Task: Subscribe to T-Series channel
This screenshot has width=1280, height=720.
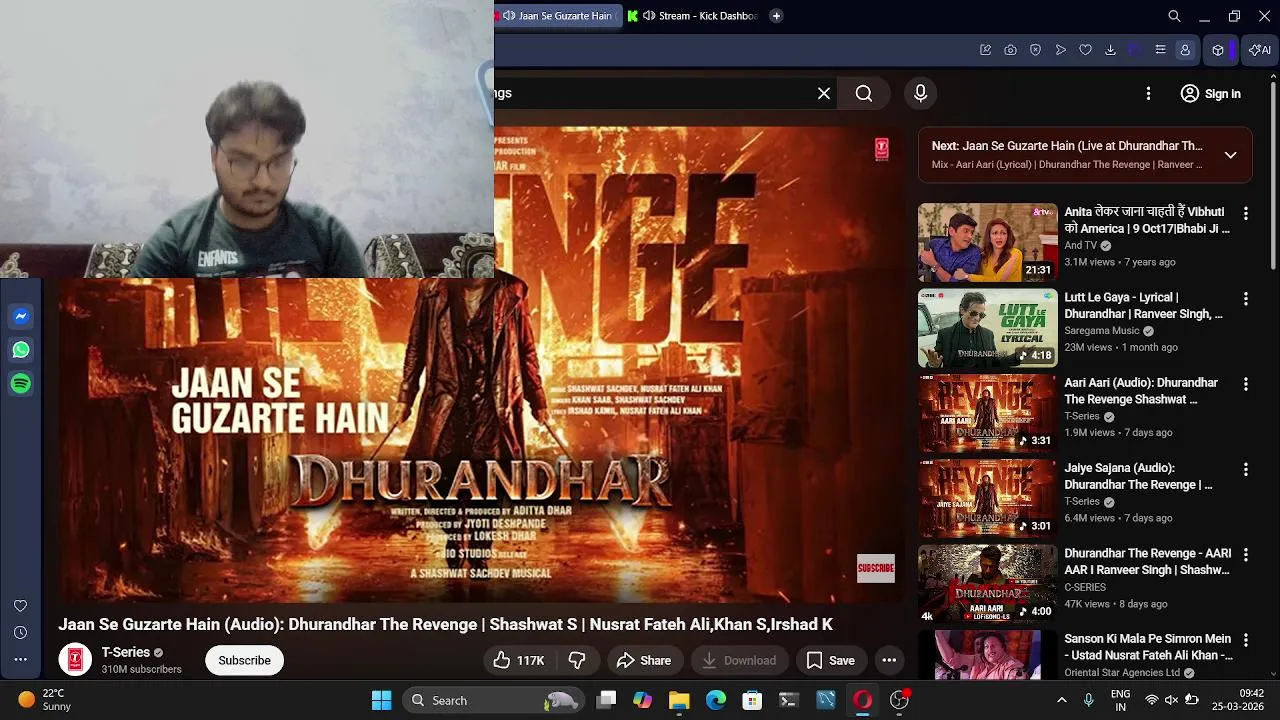Action: [x=244, y=660]
